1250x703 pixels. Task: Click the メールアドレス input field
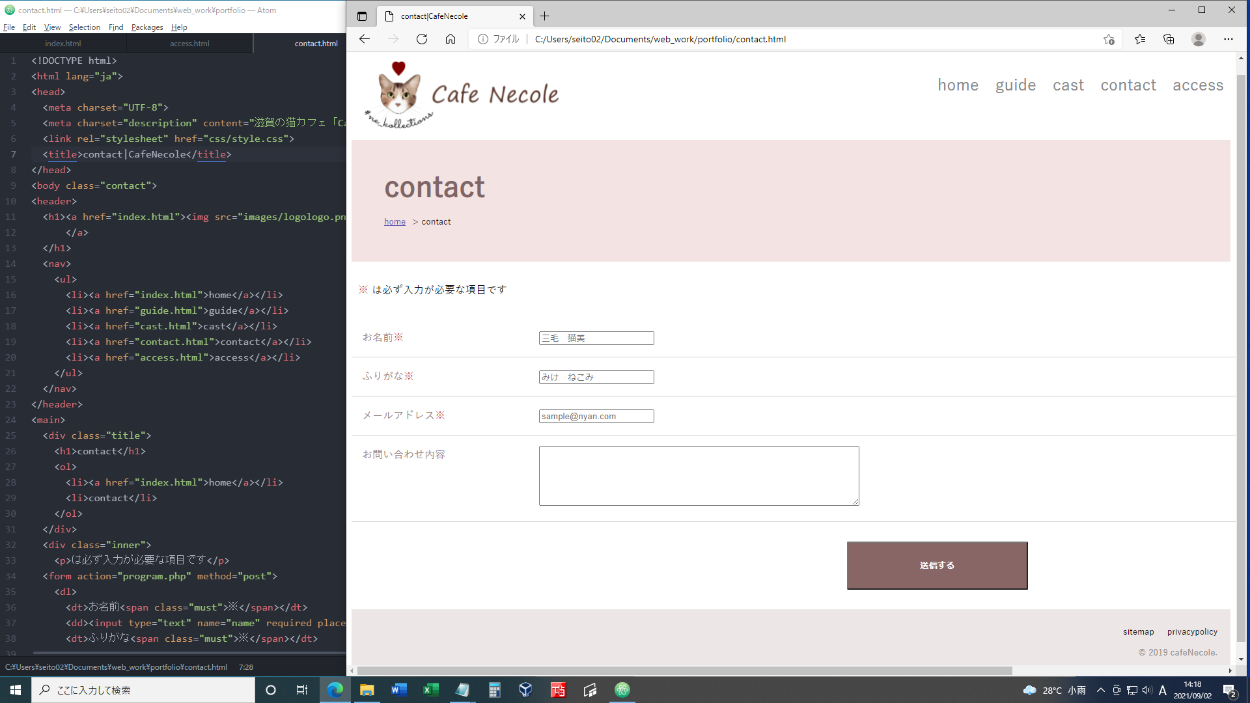[x=596, y=416]
